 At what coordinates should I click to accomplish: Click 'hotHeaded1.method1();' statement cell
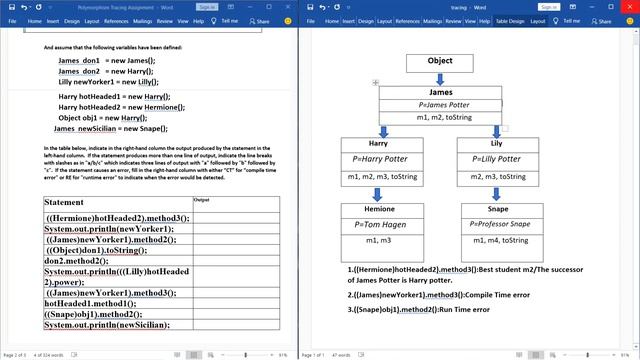tap(118, 303)
